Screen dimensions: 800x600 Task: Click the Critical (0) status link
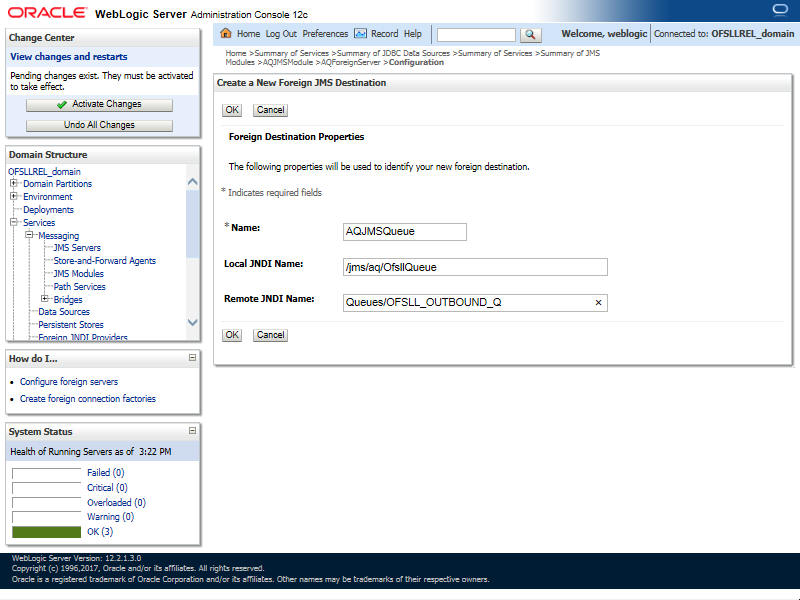pos(107,487)
